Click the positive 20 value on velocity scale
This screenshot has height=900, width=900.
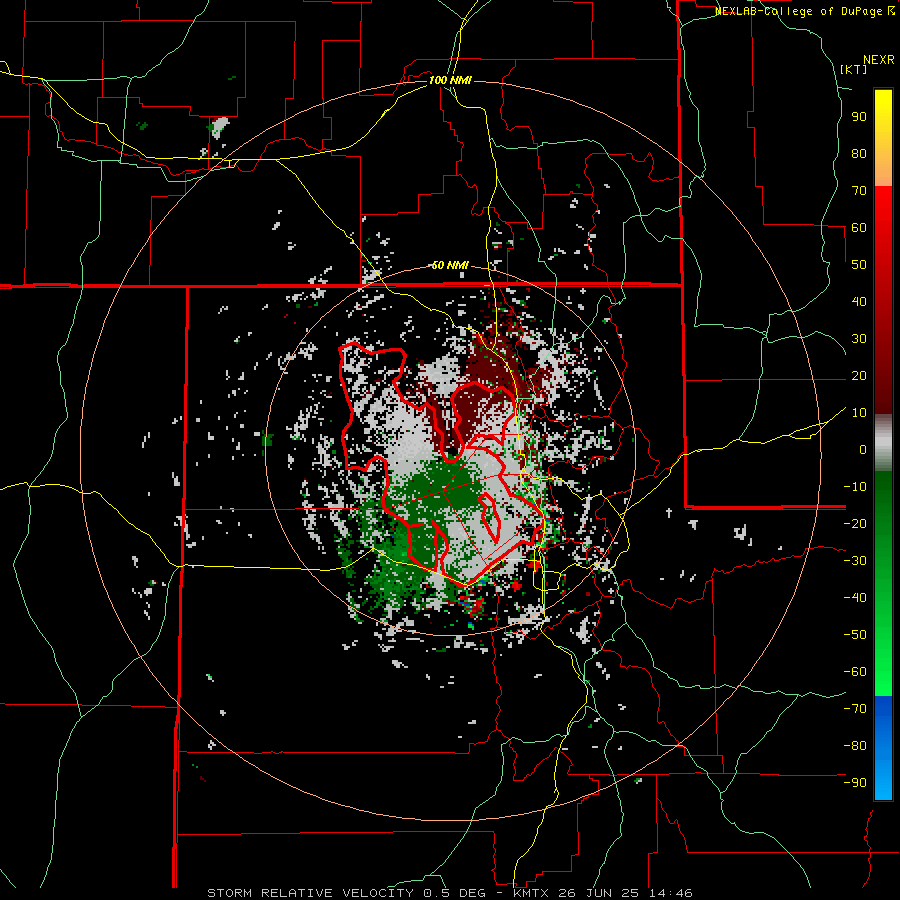coord(859,375)
